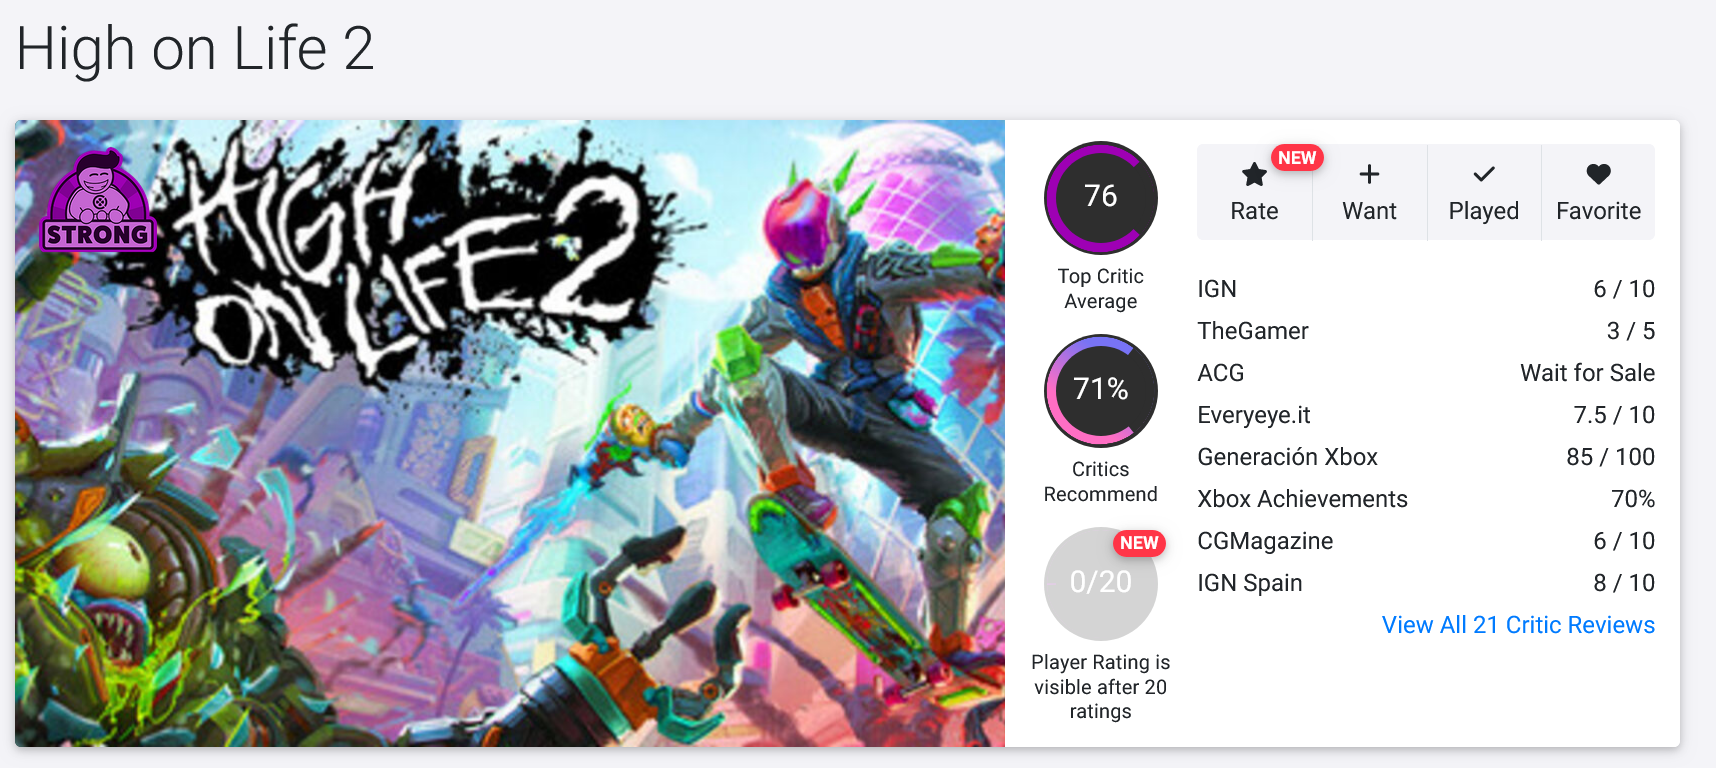Mark game as Played checkmark
Viewport: 1716px width, 768px height.
pos(1484,175)
